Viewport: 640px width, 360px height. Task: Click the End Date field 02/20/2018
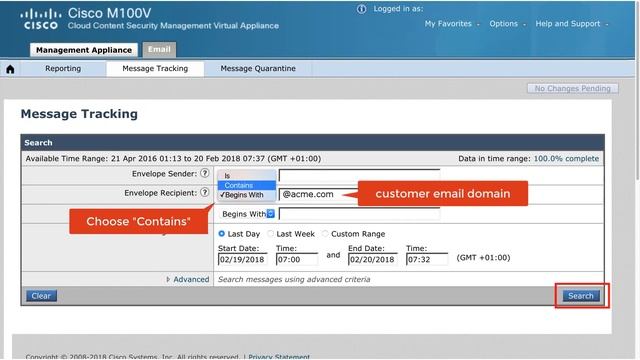372,260
